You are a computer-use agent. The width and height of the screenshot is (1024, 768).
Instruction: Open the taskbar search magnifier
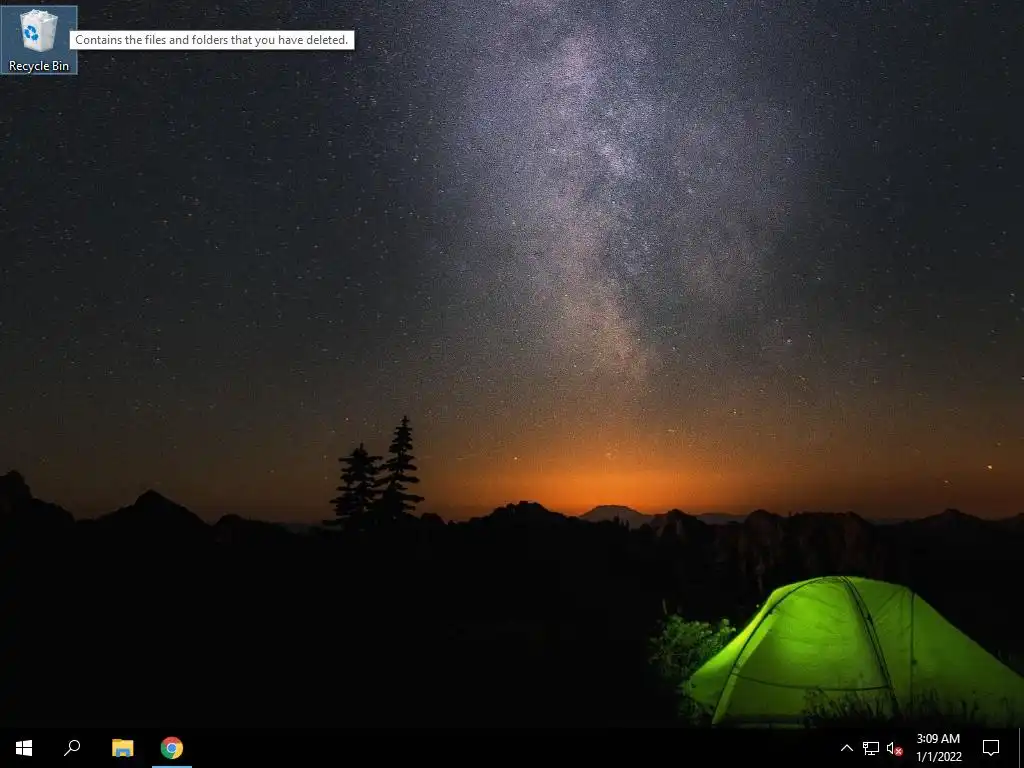tap(72, 748)
